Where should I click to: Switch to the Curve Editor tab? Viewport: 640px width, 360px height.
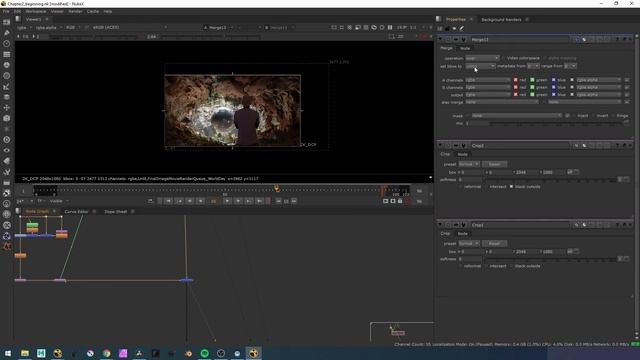(76, 211)
